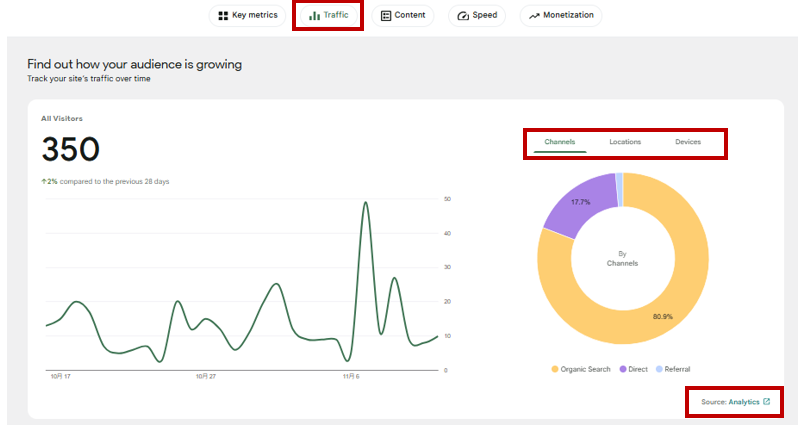
Task: Open the Analytics source link
Action: point(744,402)
